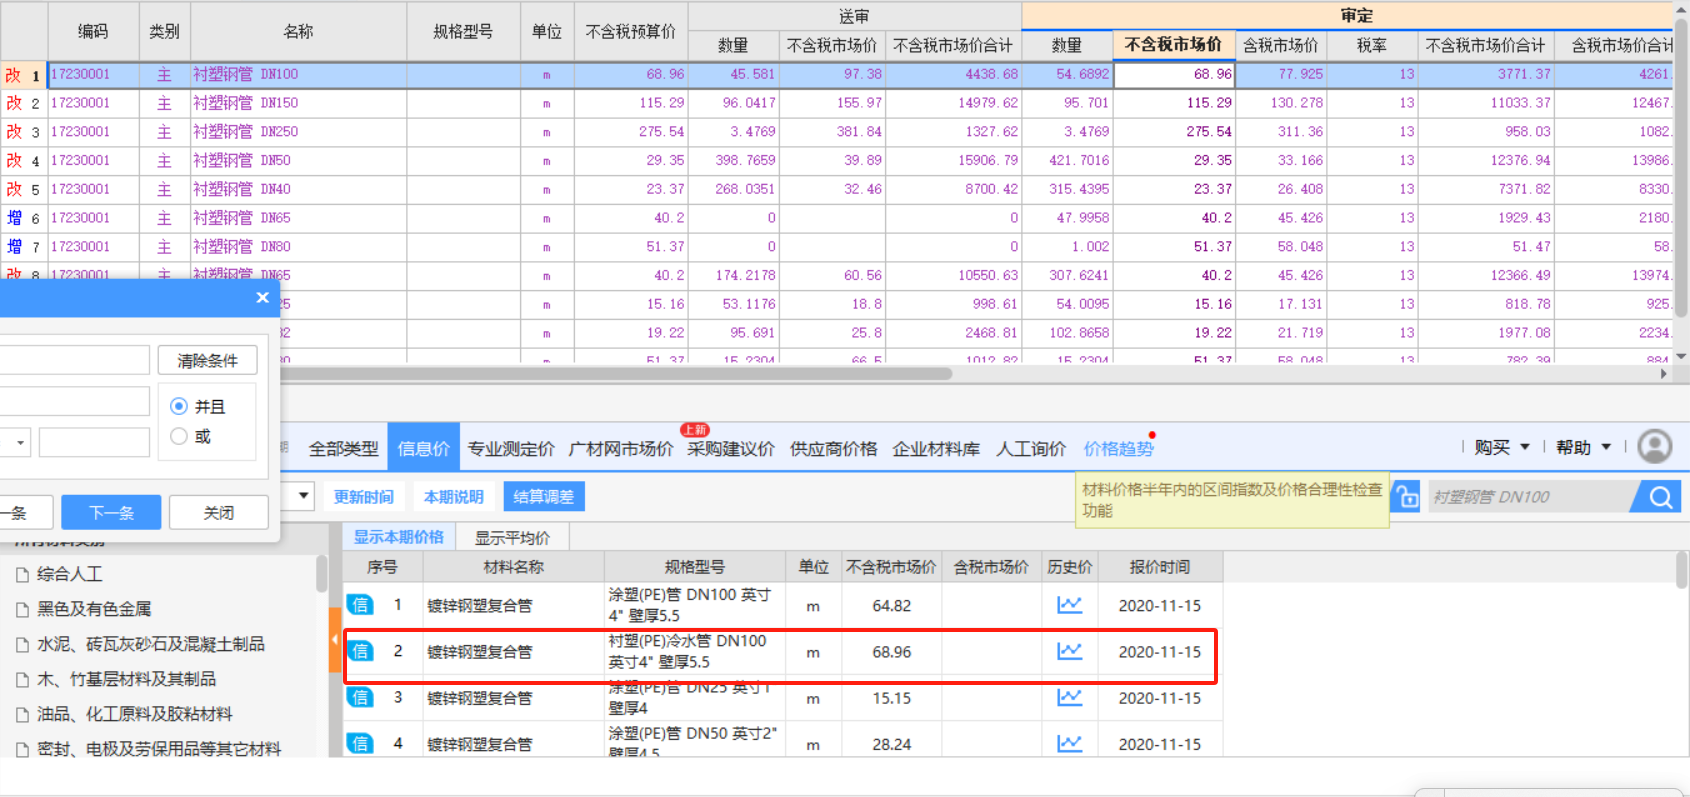Switch to 人工询价 tab
Viewport: 1690px width, 797px height.
tap(1031, 449)
